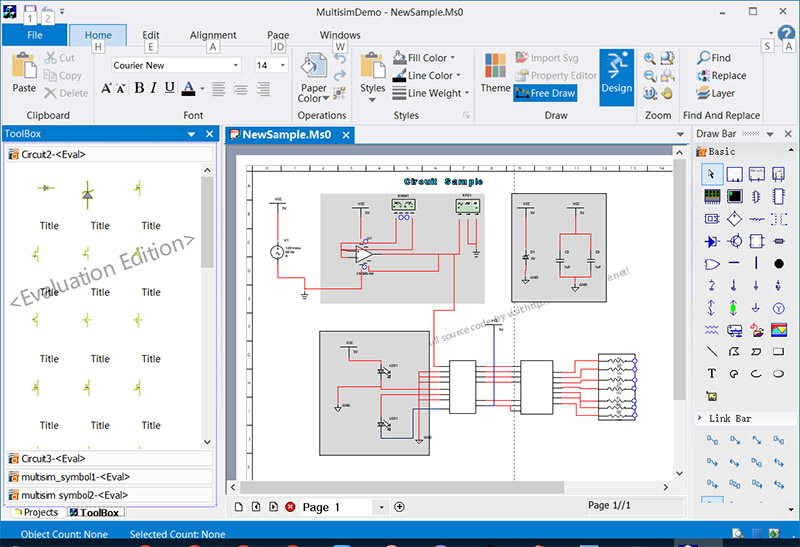Click the redo arrow in Operations

[340, 76]
